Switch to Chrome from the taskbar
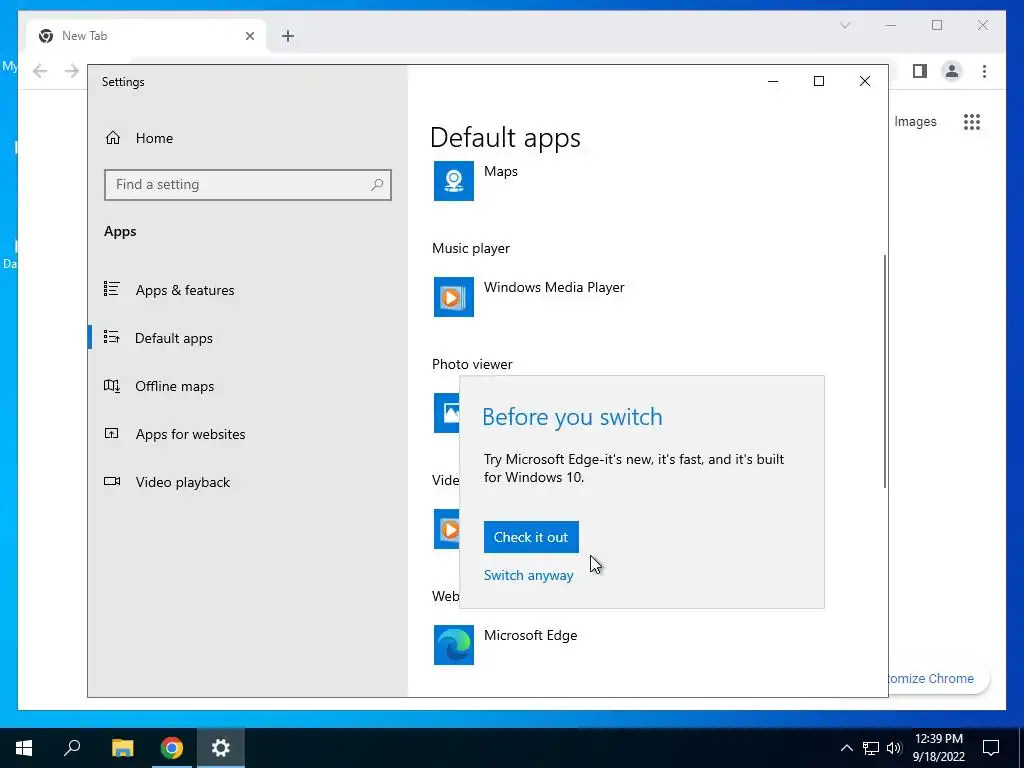This screenshot has height=768, width=1024. tap(171, 748)
